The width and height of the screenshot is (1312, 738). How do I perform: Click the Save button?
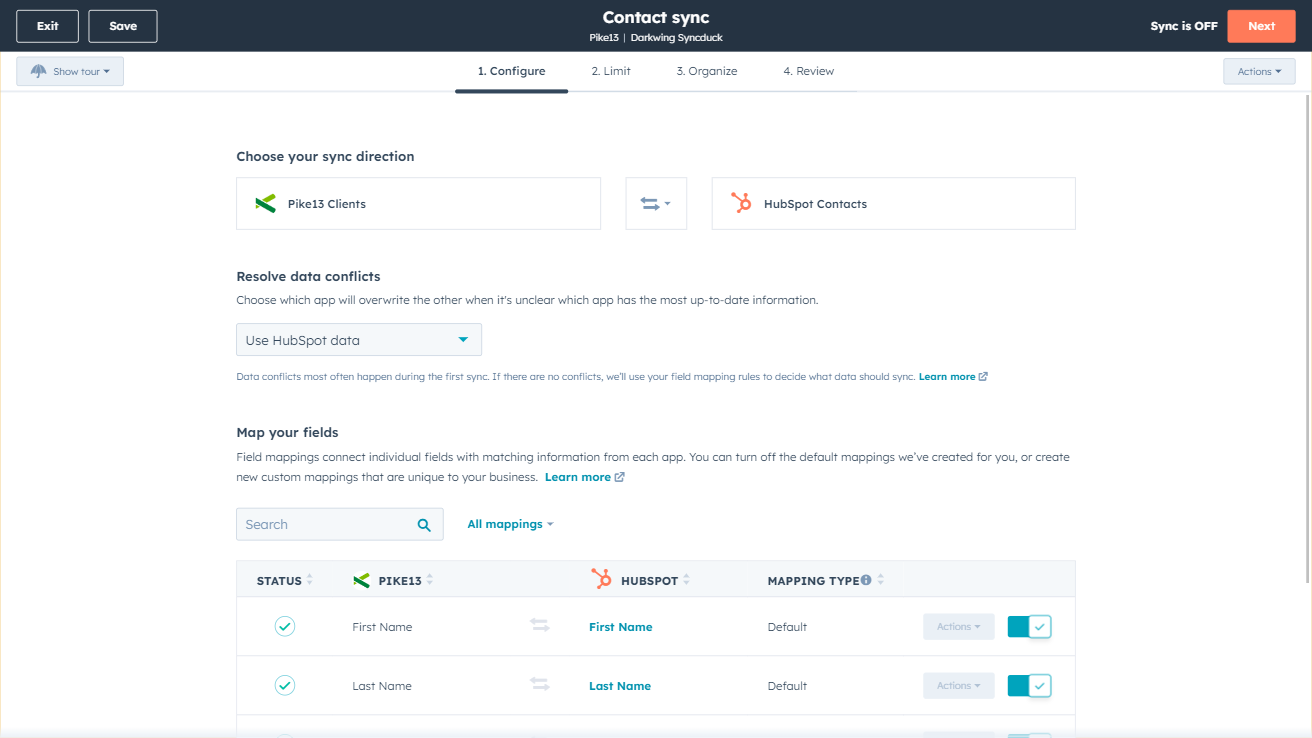[x=123, y=26]
